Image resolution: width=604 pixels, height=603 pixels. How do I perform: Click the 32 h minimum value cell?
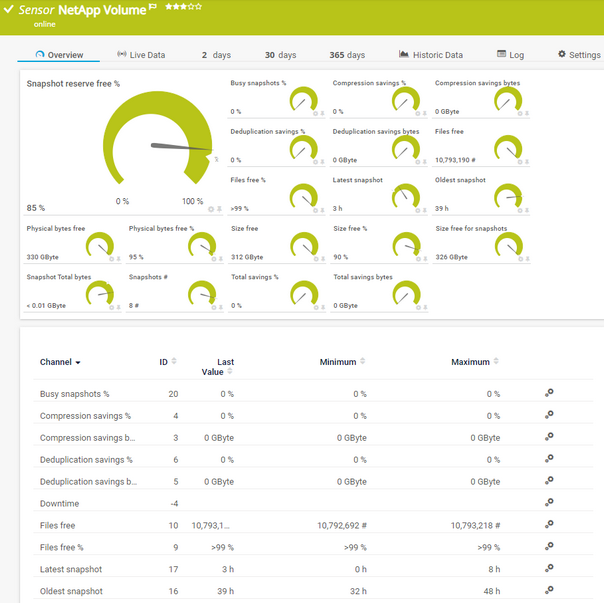coord(358,591)
